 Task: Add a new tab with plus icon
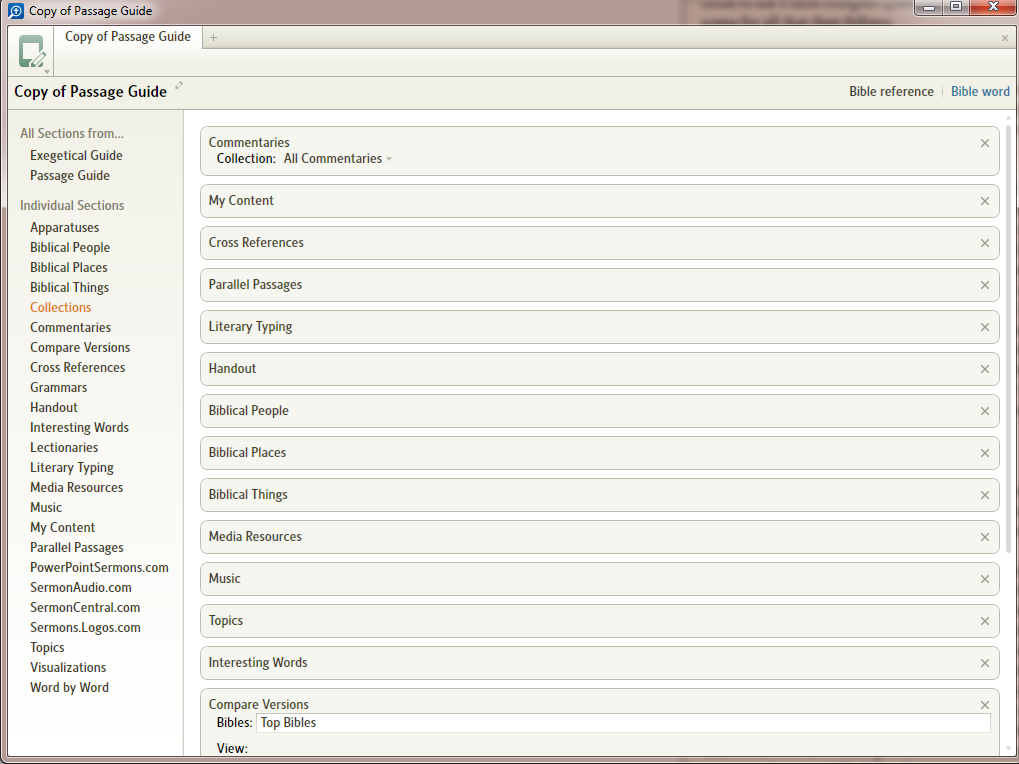click(213, 38)
